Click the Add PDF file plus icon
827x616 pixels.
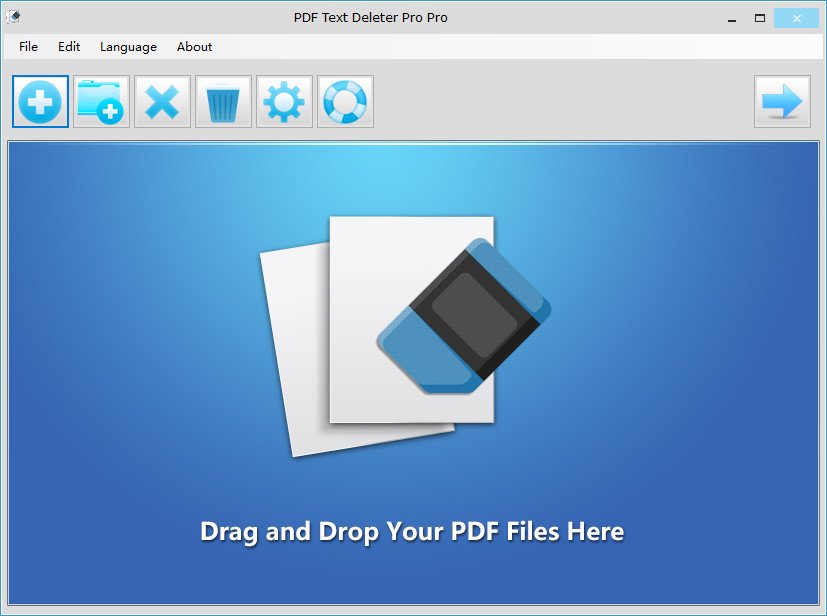[41, 102]
